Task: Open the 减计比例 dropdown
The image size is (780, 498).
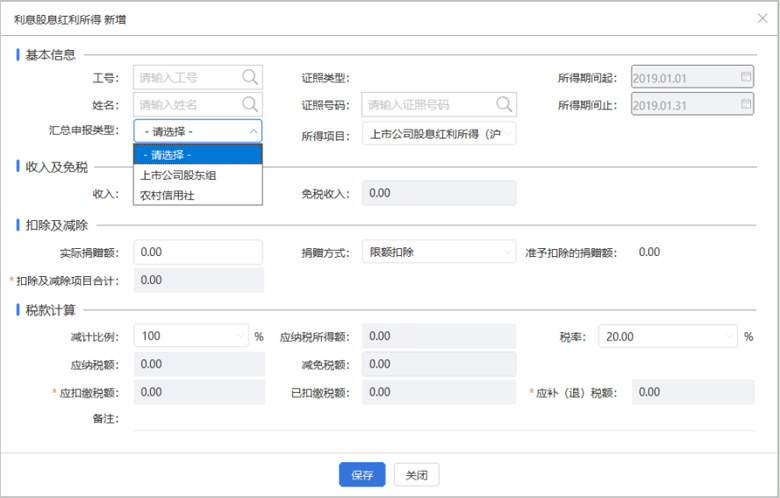Action: (241, 337)
